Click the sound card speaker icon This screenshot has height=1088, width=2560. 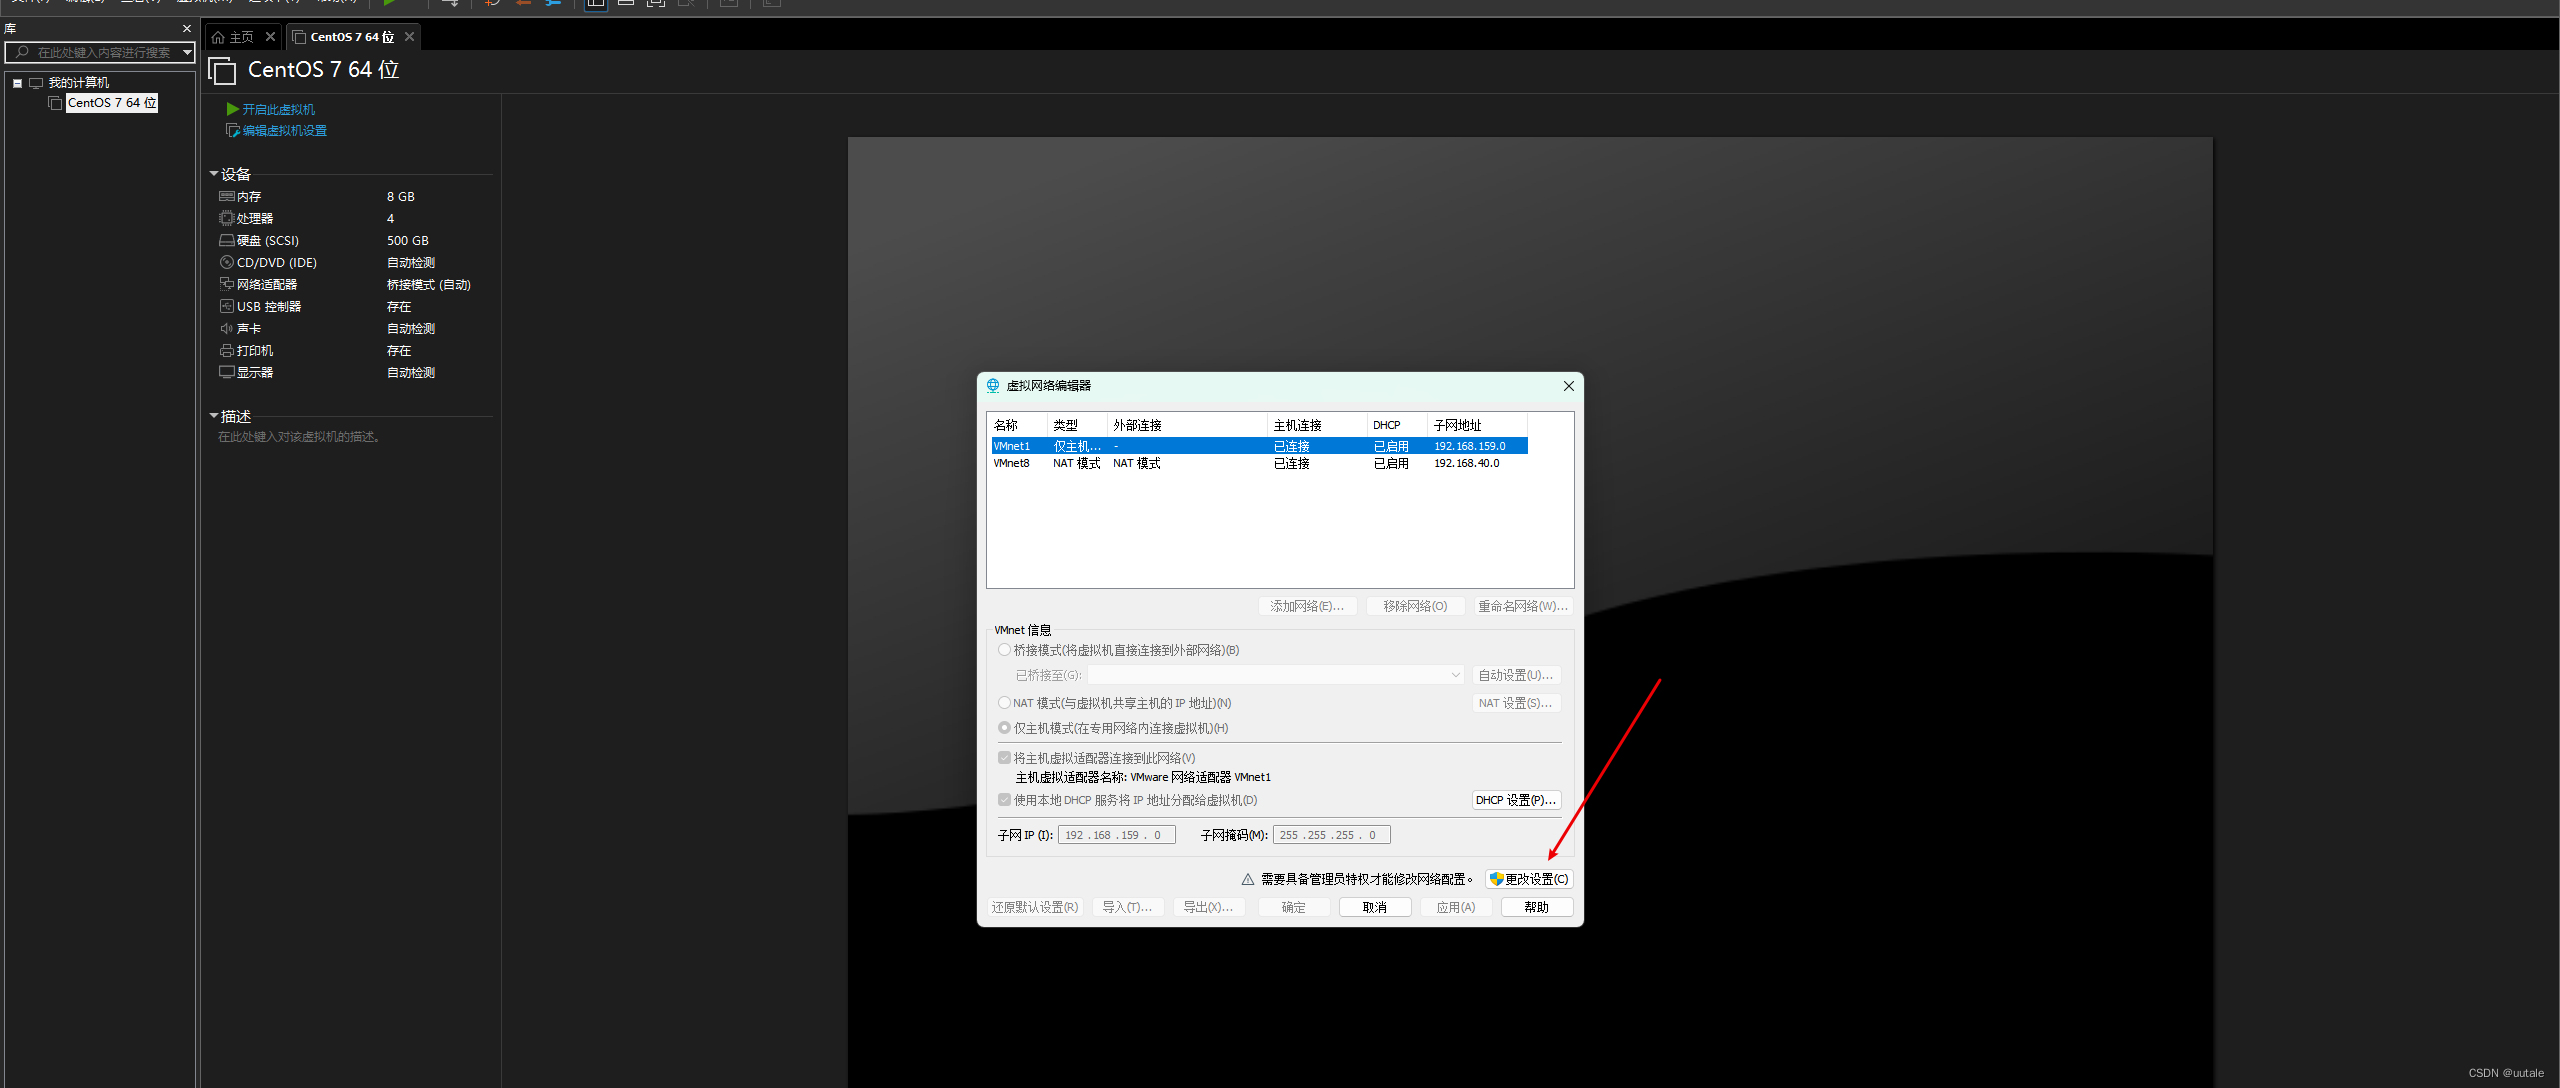coord(227,329)
